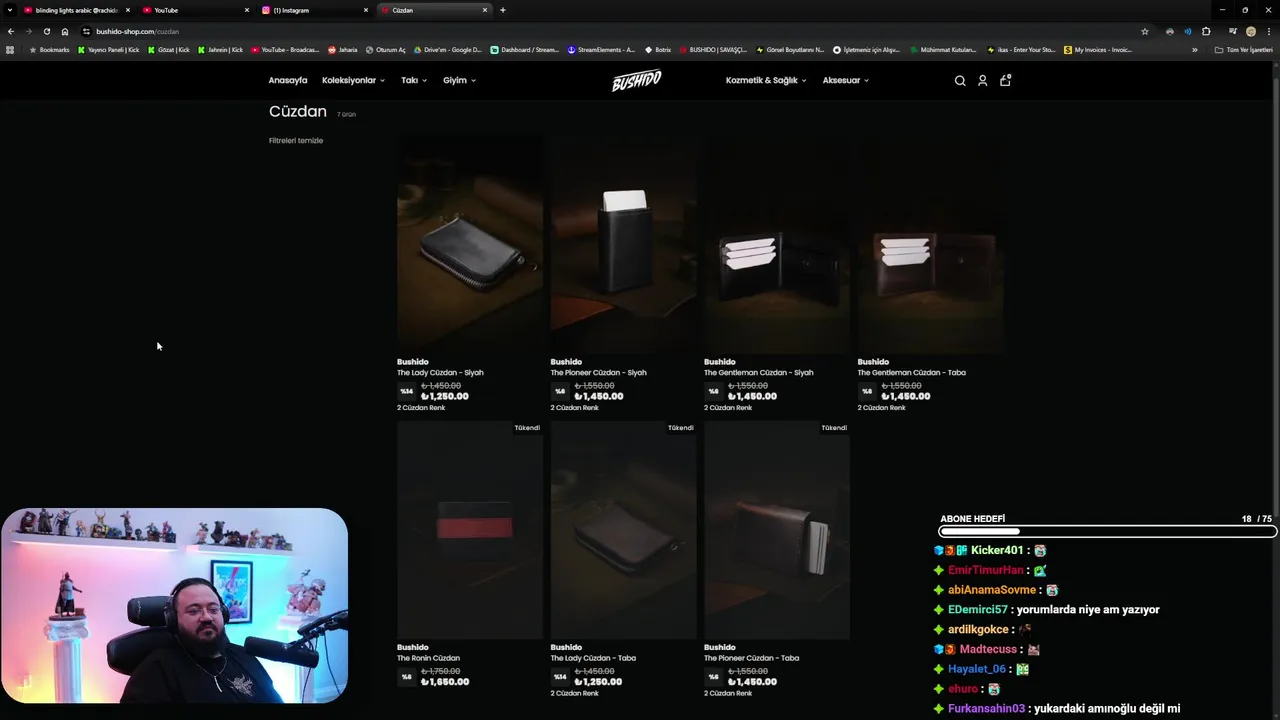Open the Jahrein Kick bookmark
This screenshot has height=720, width=1280.
[220, 50]
